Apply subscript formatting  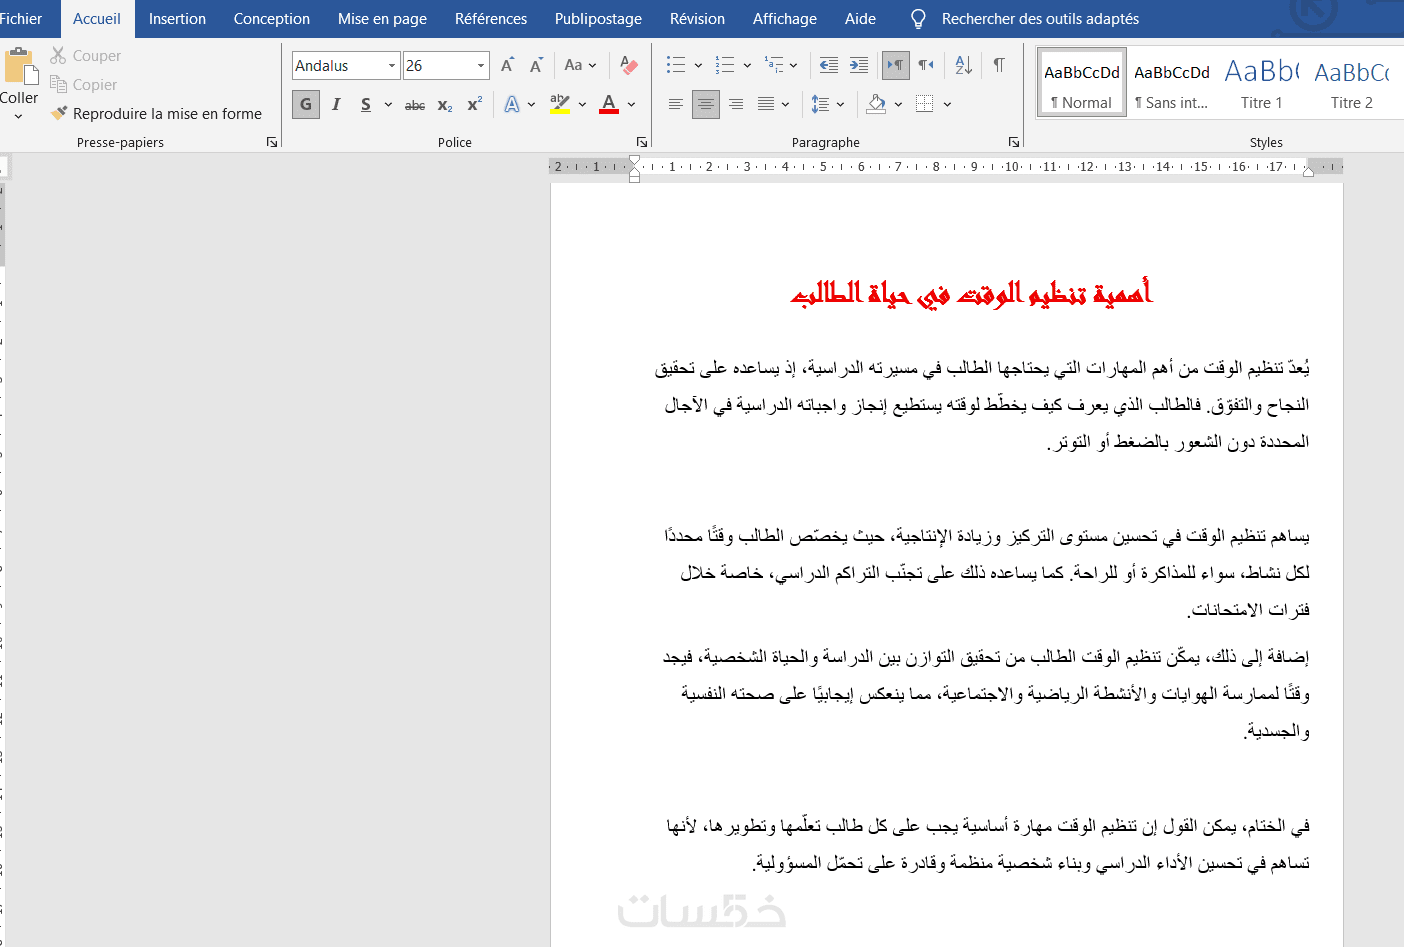coord(445,104)
